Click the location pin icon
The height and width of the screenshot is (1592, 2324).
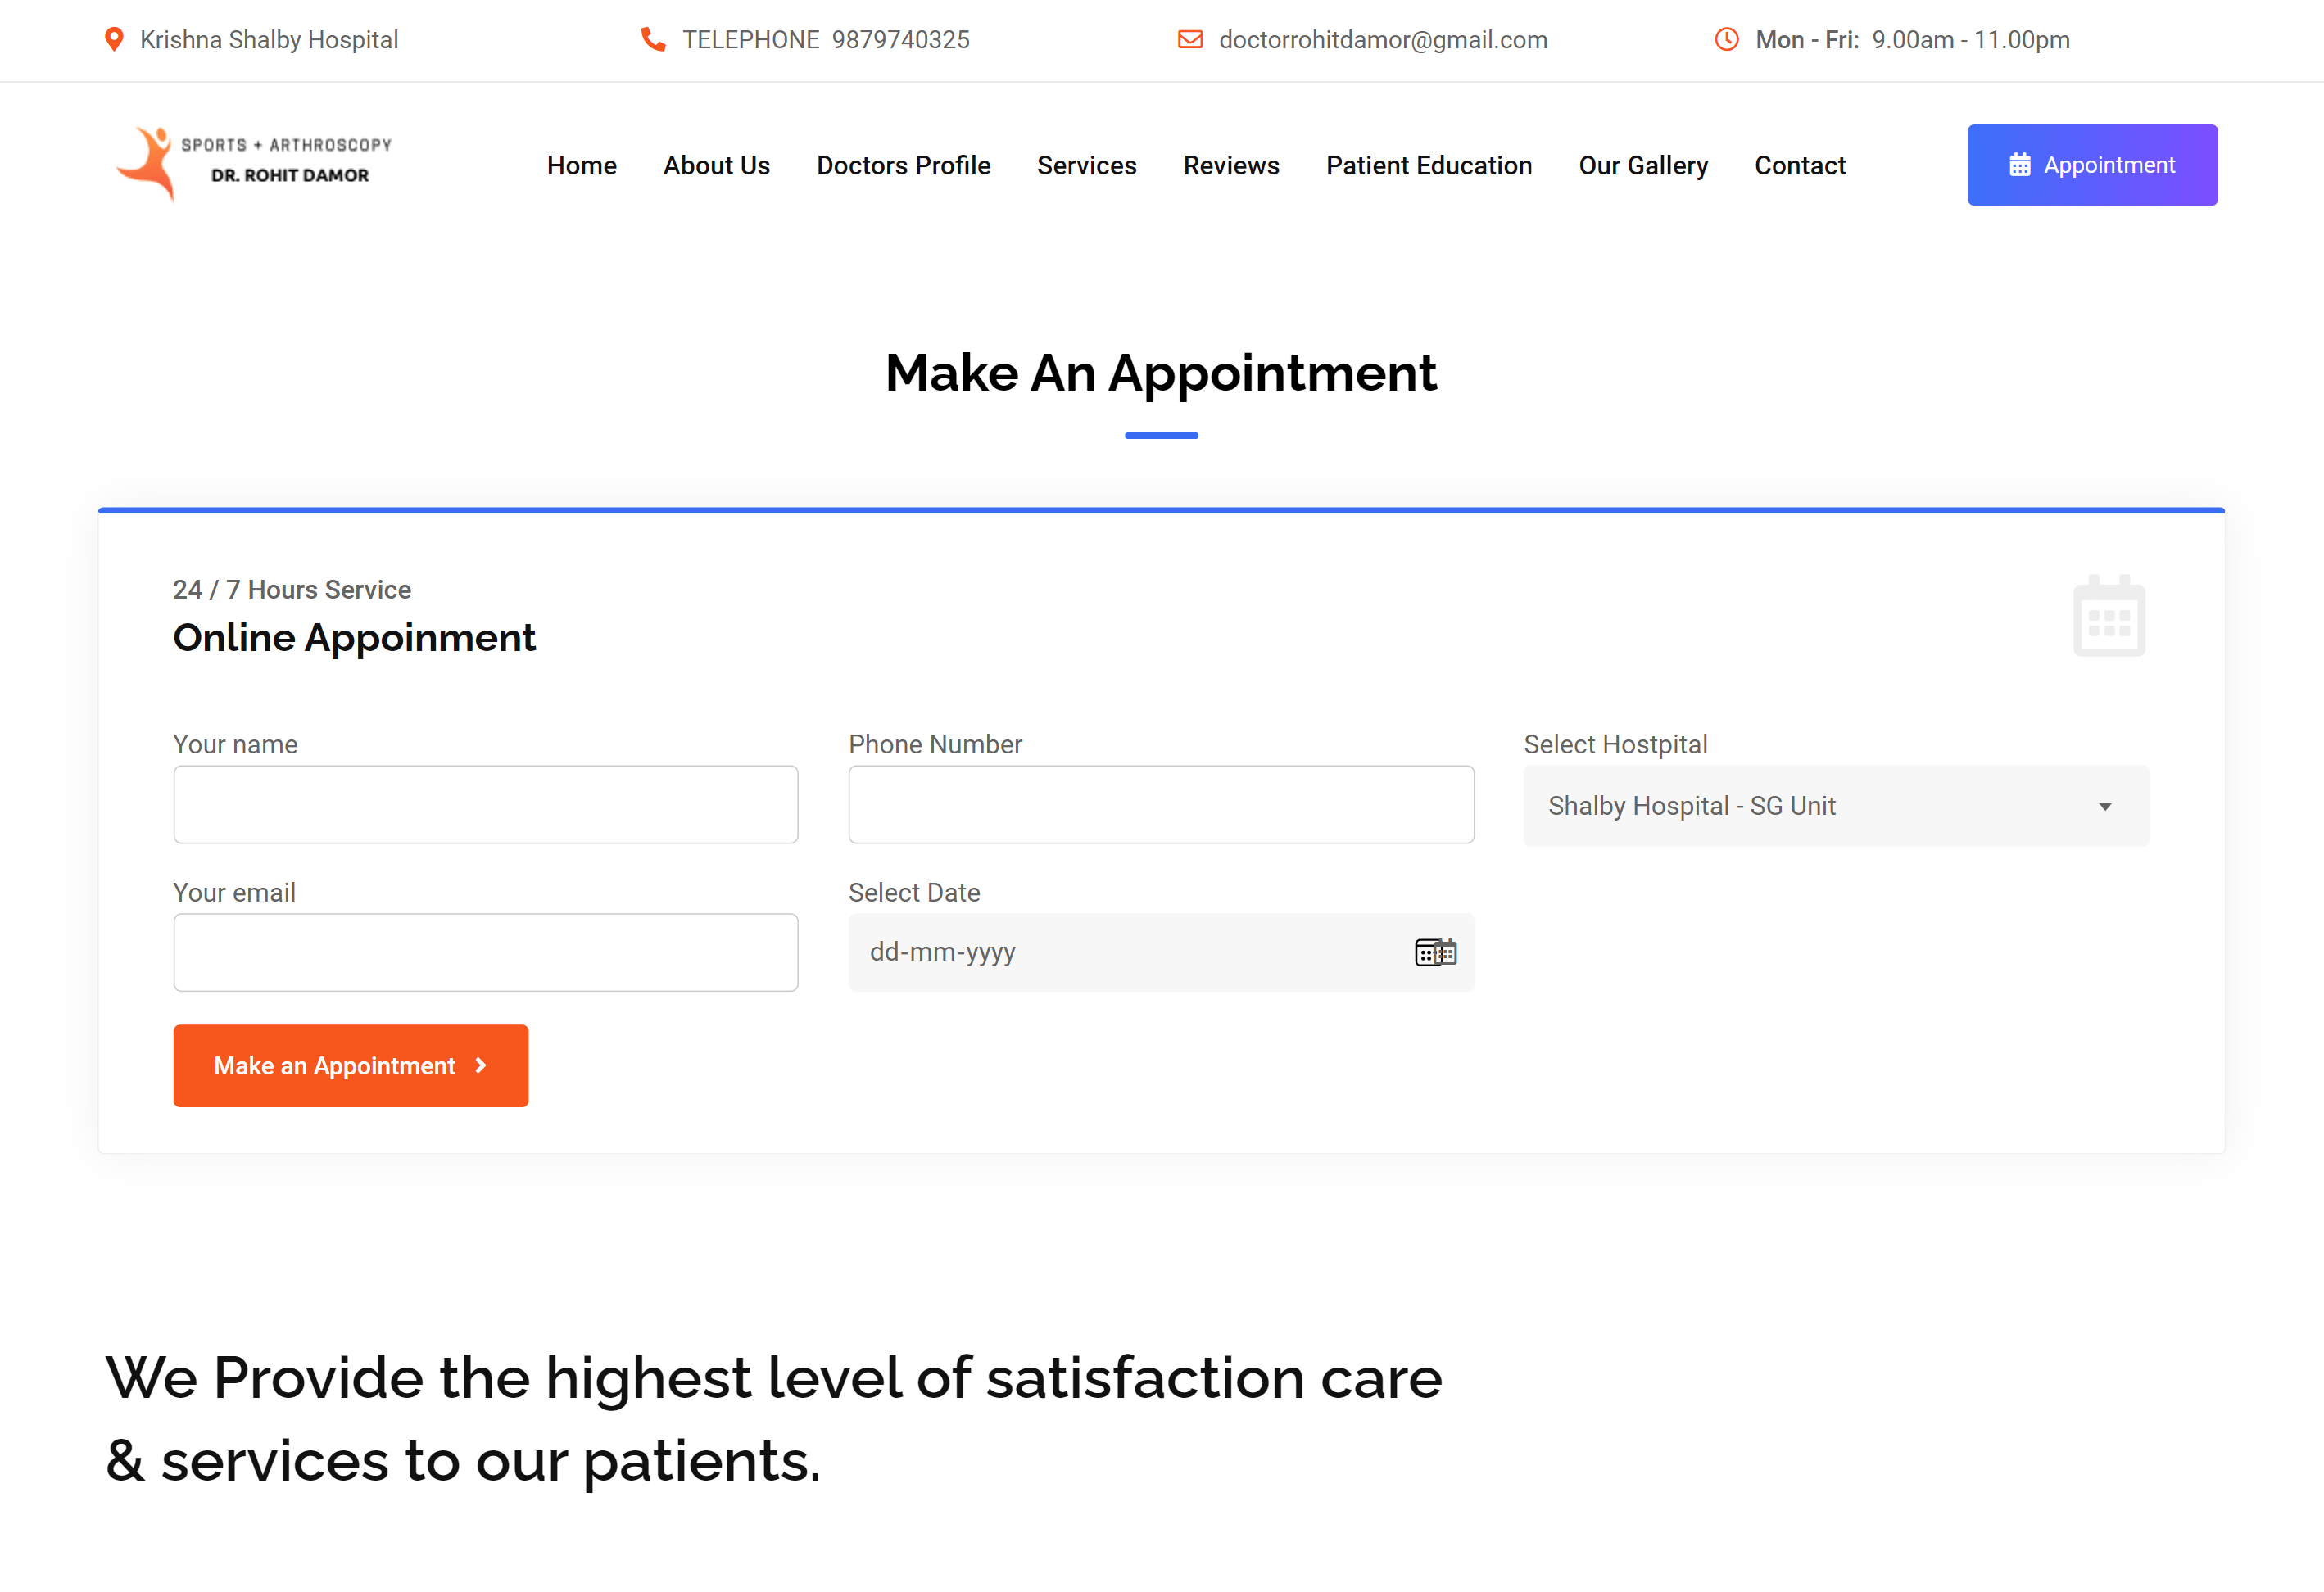click(x=114, y=40)
